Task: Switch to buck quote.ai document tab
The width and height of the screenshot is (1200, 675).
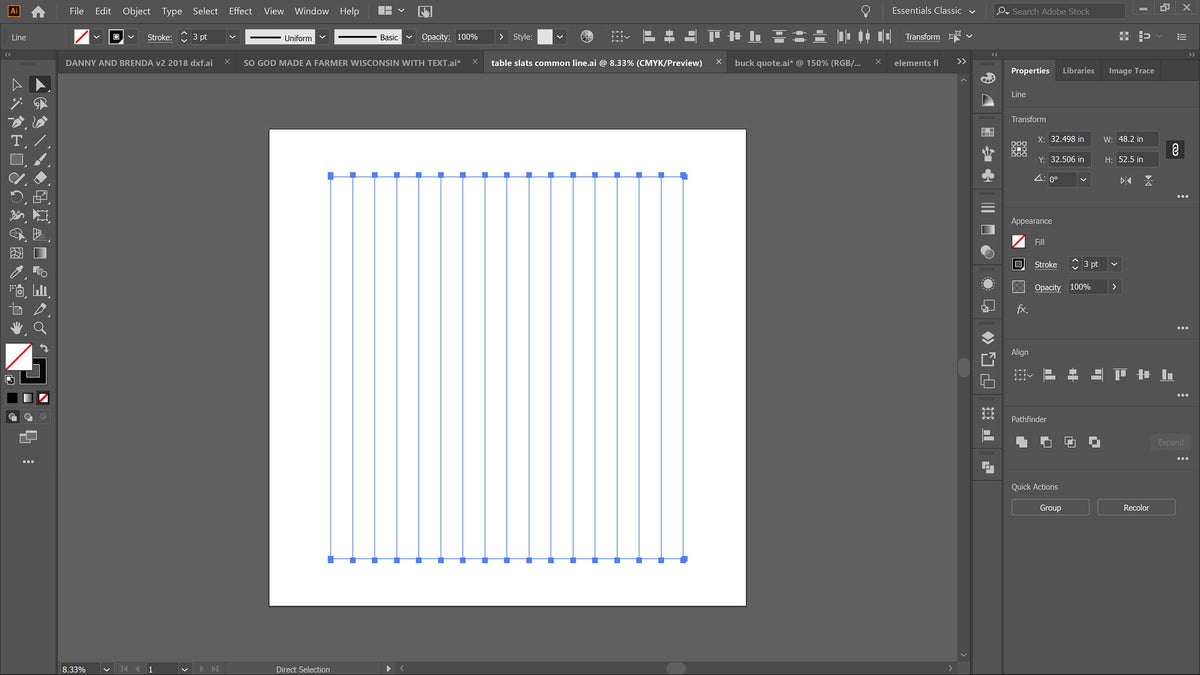Action: point(800,63)
